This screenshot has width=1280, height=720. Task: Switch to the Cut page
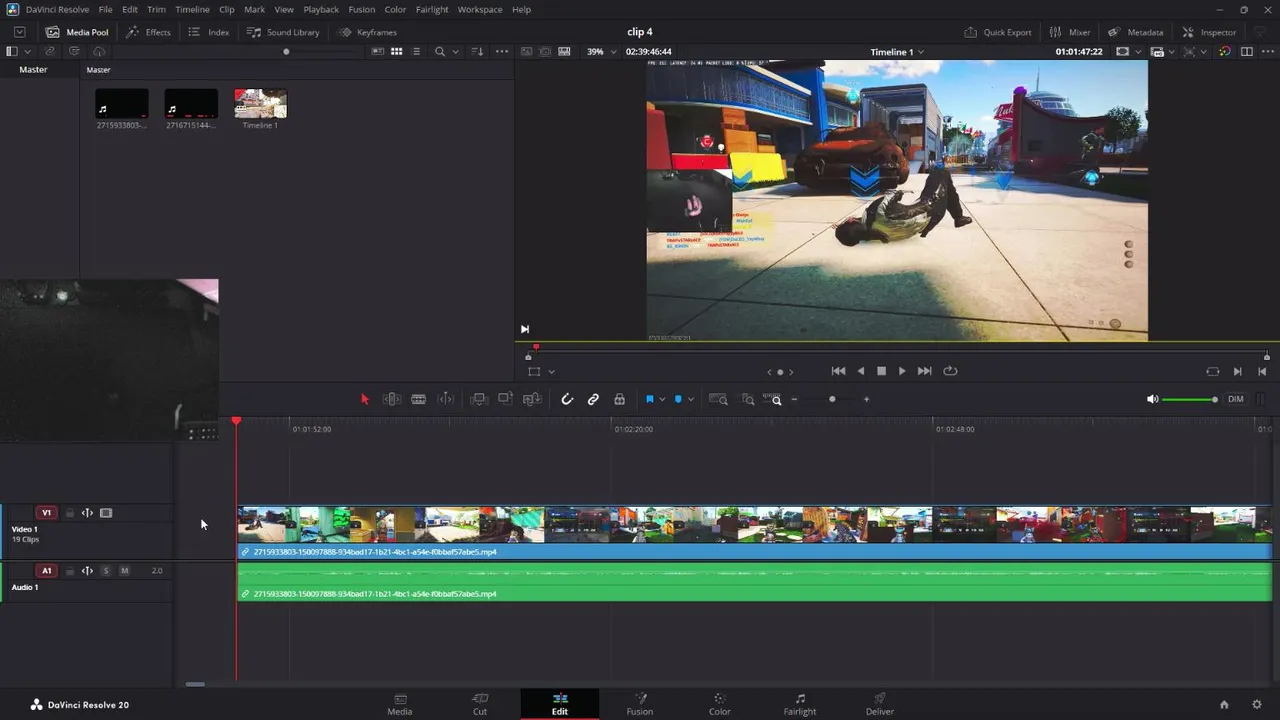(480, 704)
